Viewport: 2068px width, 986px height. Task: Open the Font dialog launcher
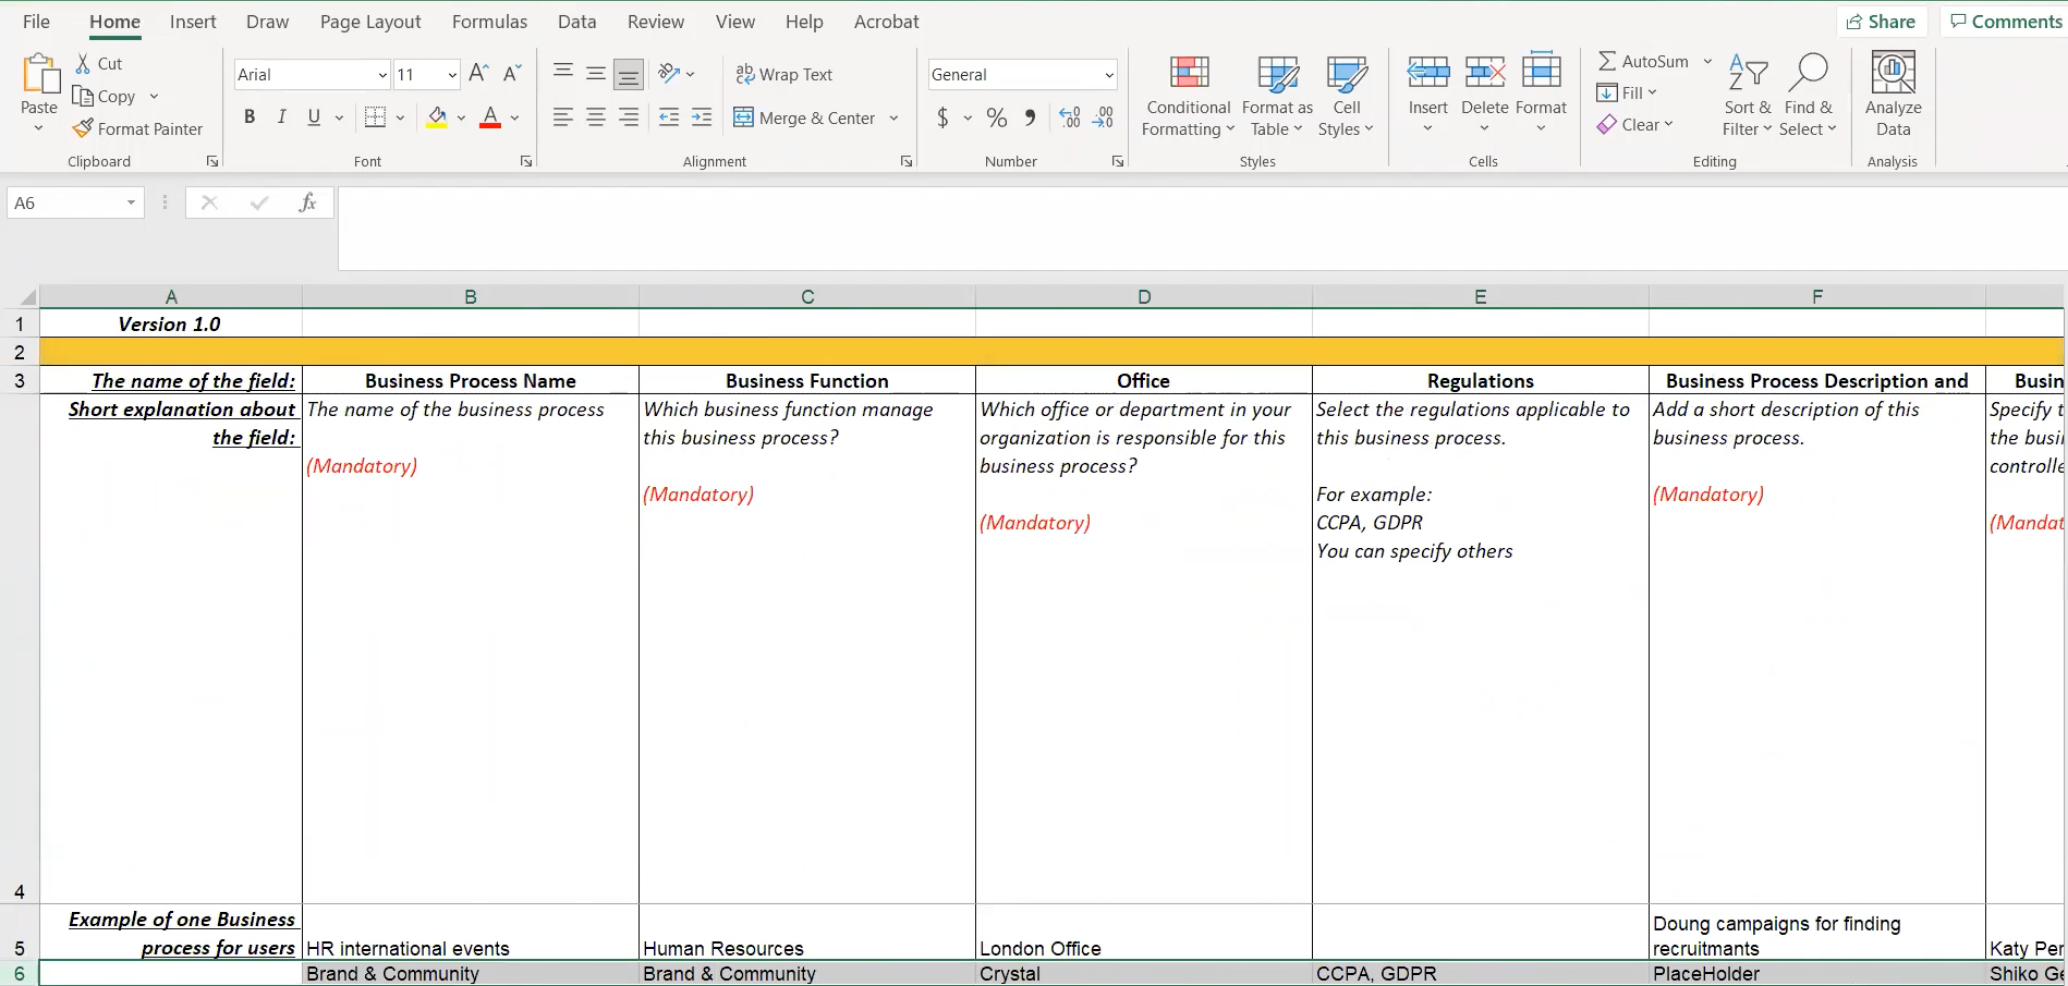click(x=526, y=161)
